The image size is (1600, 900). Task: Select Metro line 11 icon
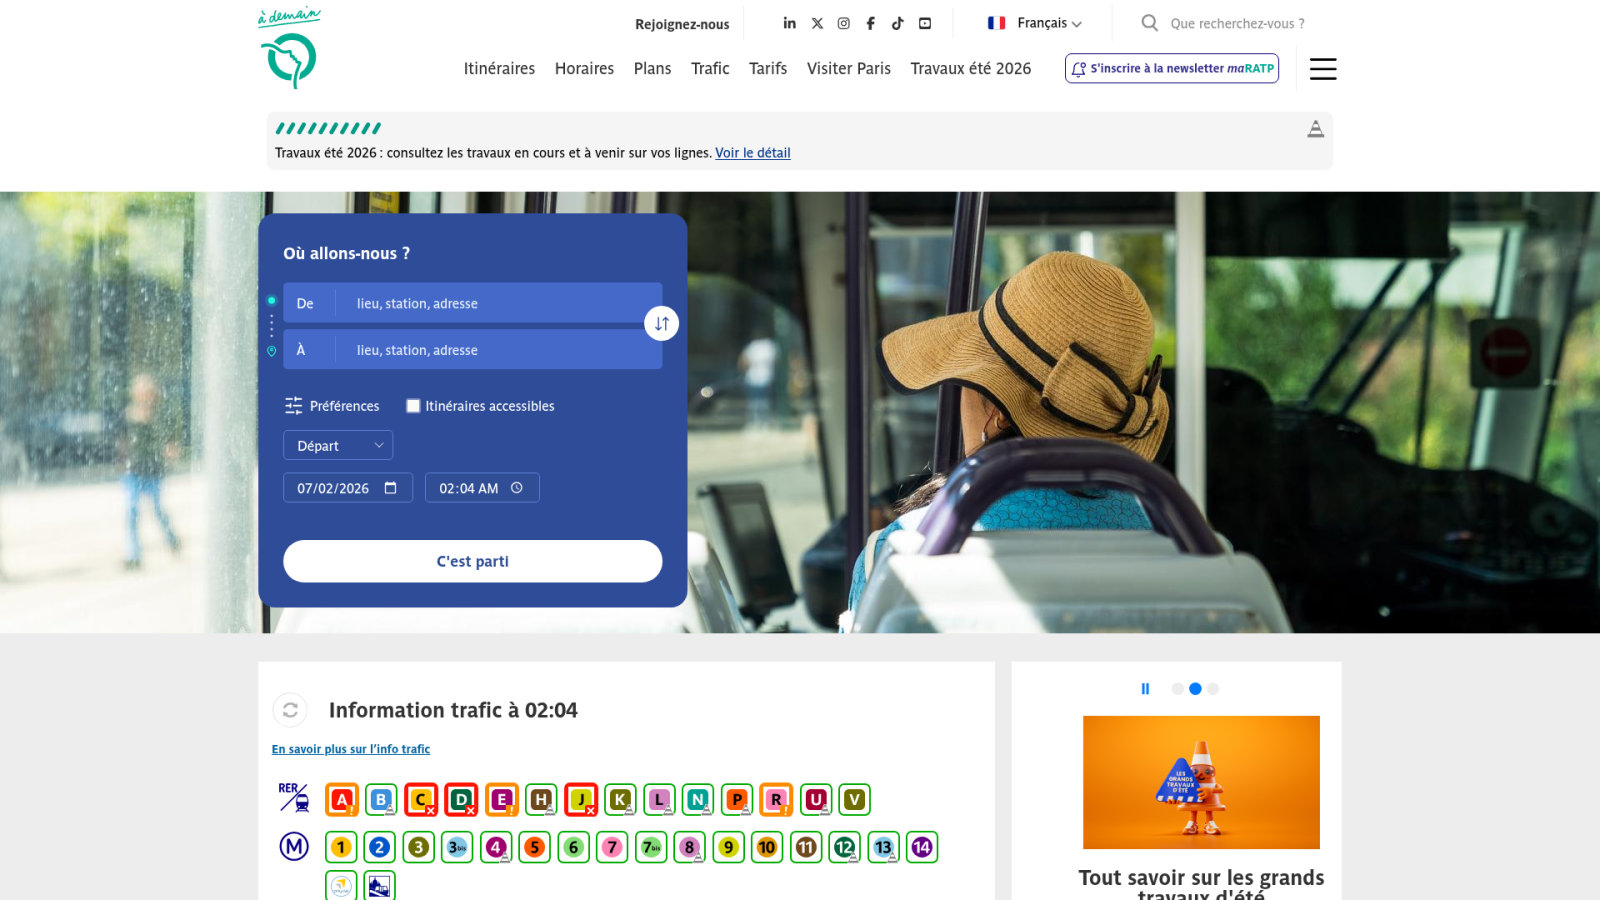806,847
